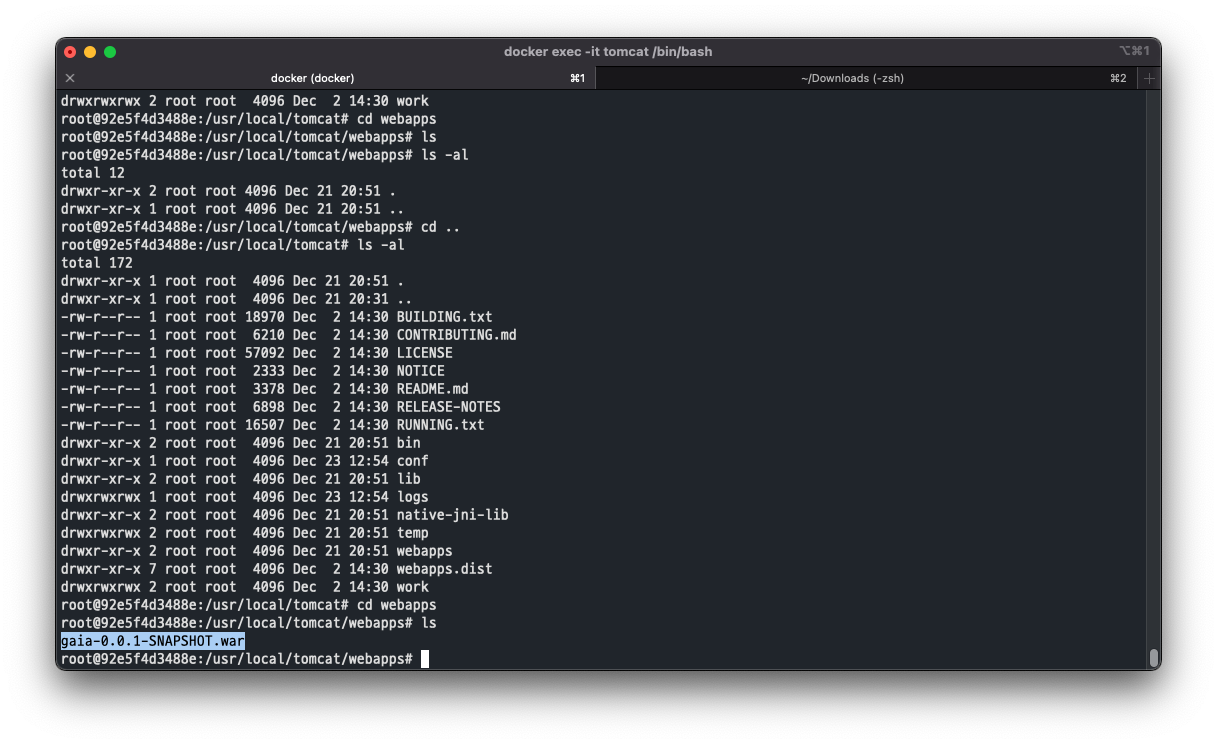Switch to the ~/Downloads (-zsh) tab
The width and height of the screenshot is (1217, 744).
[x=866, y=78]
